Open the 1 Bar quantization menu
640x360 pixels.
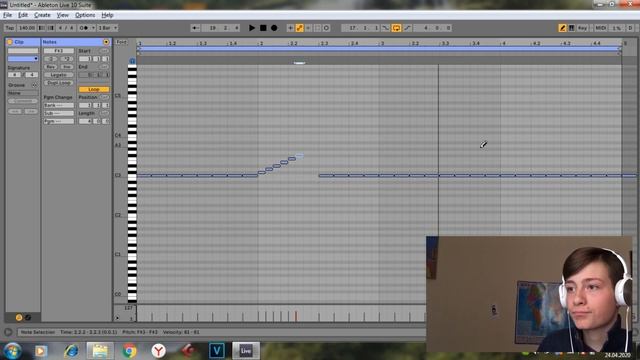point(108,28)
